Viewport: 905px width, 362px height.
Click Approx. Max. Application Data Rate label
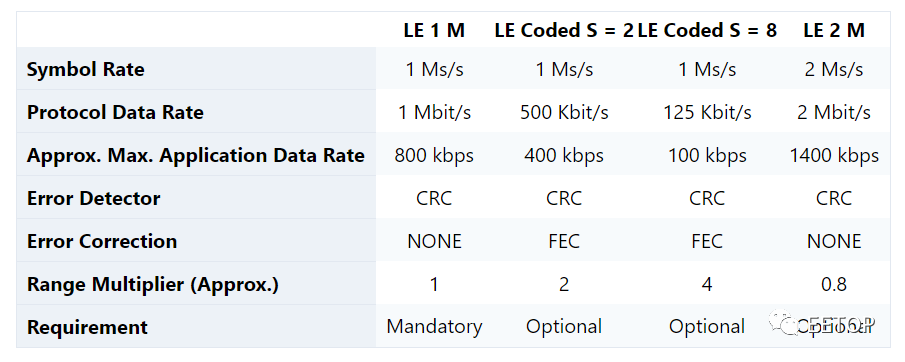[x=196, y=155]
